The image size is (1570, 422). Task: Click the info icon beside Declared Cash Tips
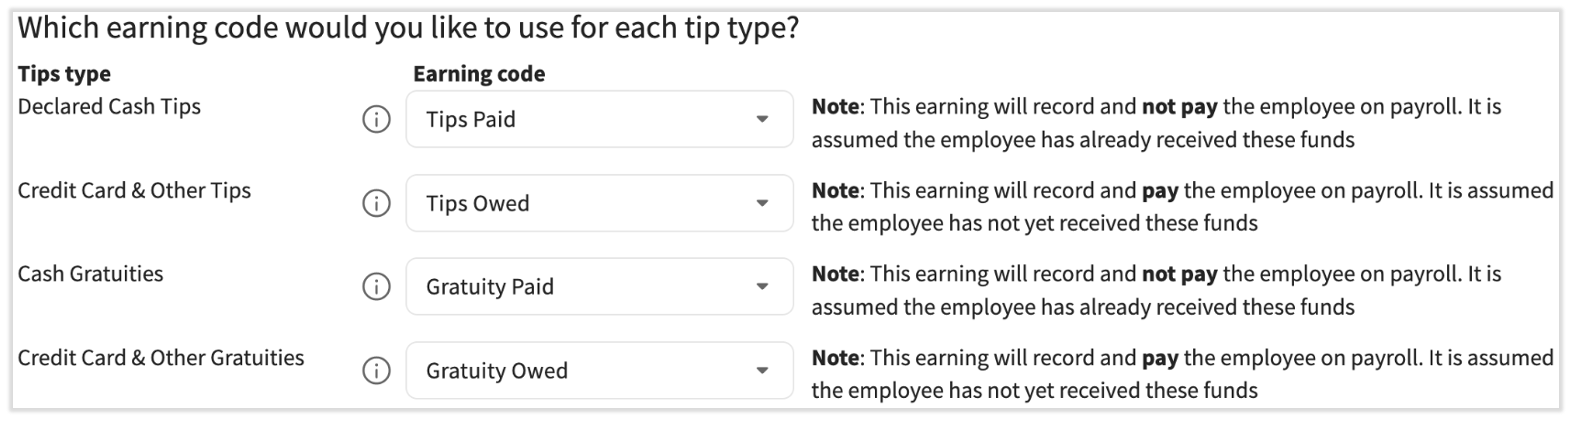[376, 120]
